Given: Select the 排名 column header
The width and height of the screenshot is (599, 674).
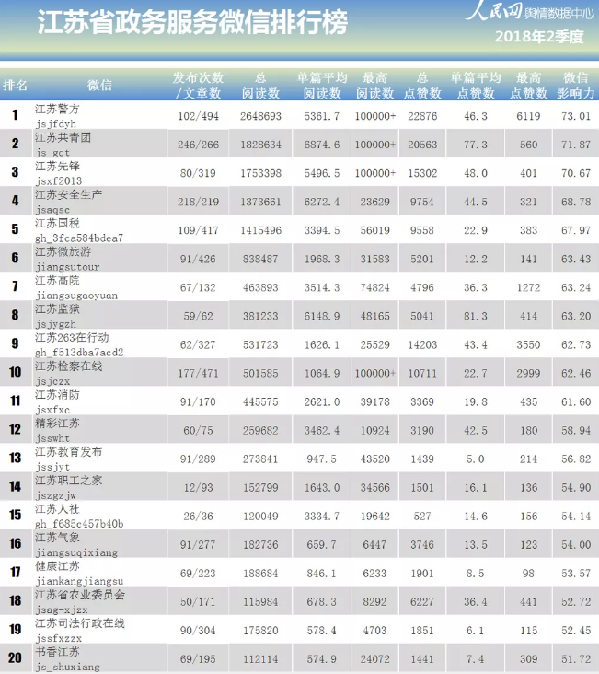Looking at the screenshot, I should (15, 85).
